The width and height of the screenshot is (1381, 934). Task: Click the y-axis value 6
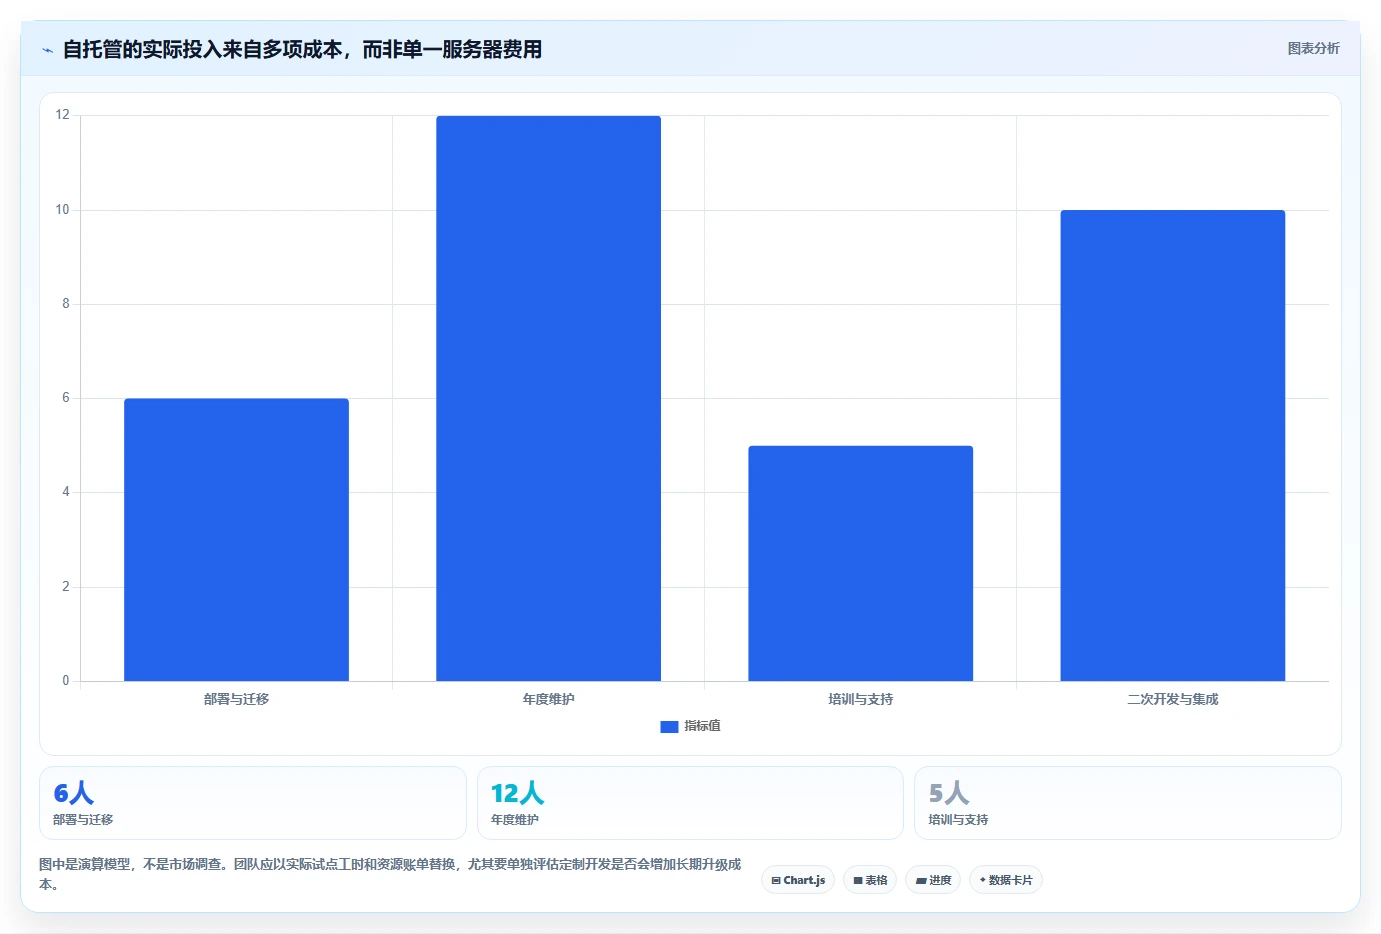click(x=66, y=398)
